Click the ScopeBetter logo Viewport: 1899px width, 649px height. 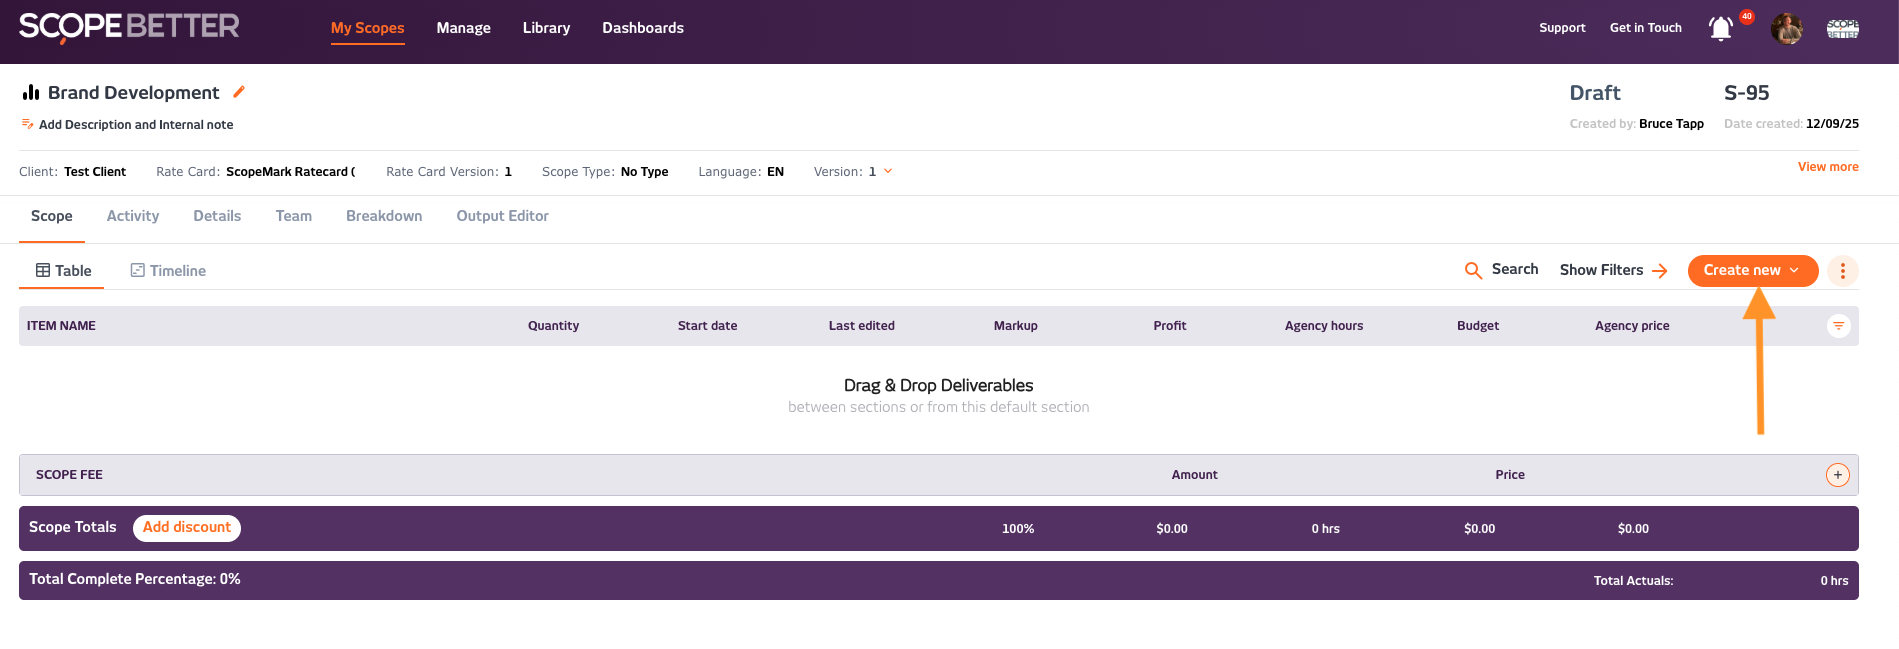(x=129, y=27)
